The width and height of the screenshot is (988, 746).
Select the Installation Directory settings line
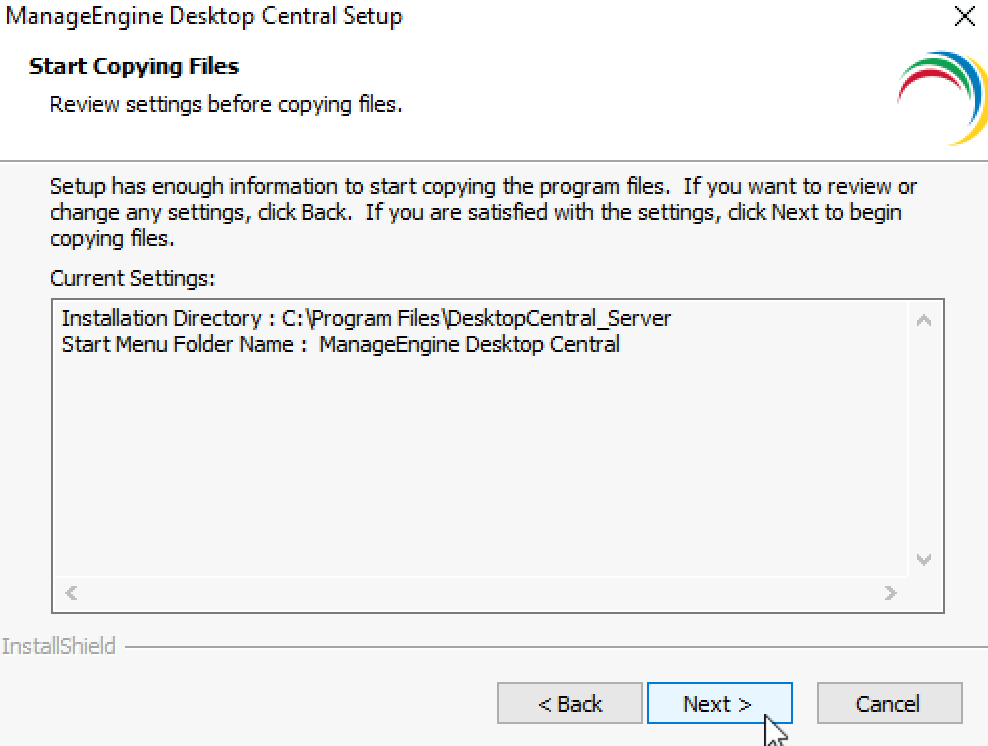coord(366,318)
